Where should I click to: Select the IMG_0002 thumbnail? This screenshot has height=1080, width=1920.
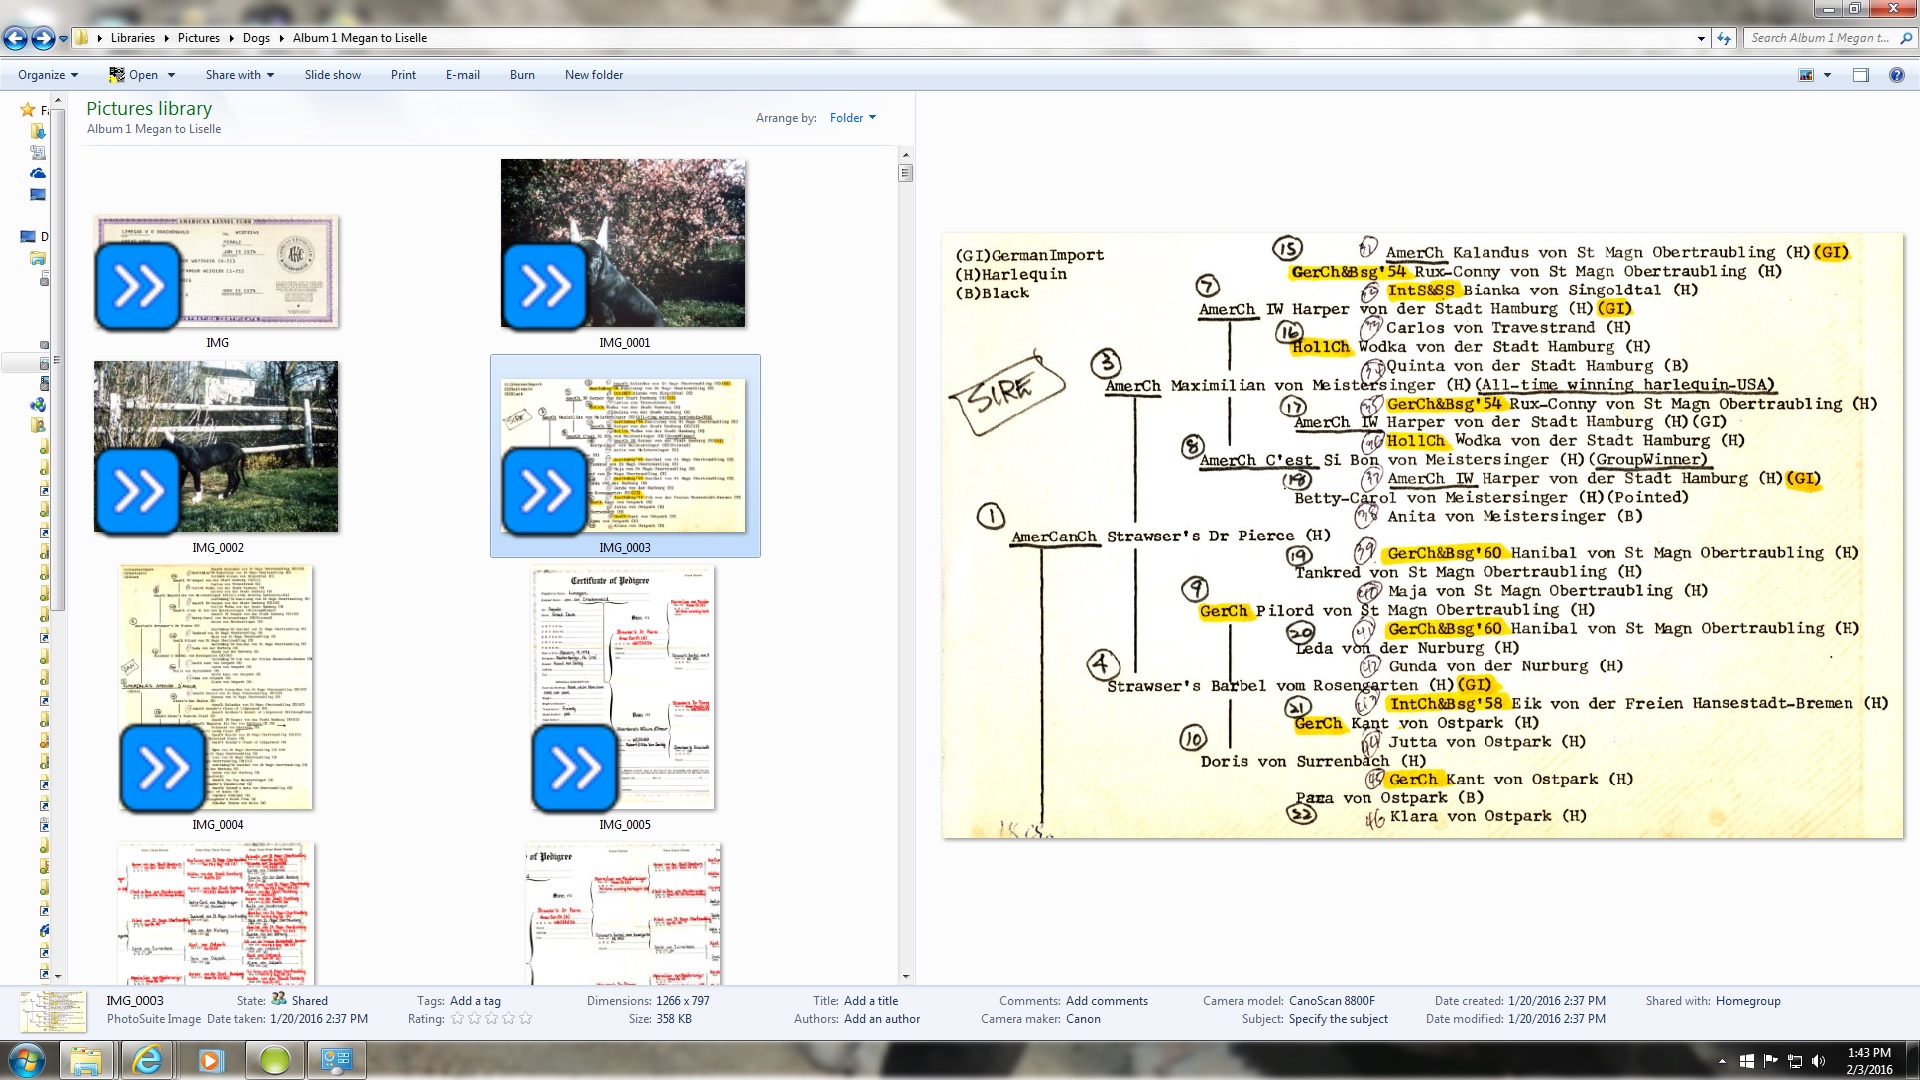click(x=217, y=447)
